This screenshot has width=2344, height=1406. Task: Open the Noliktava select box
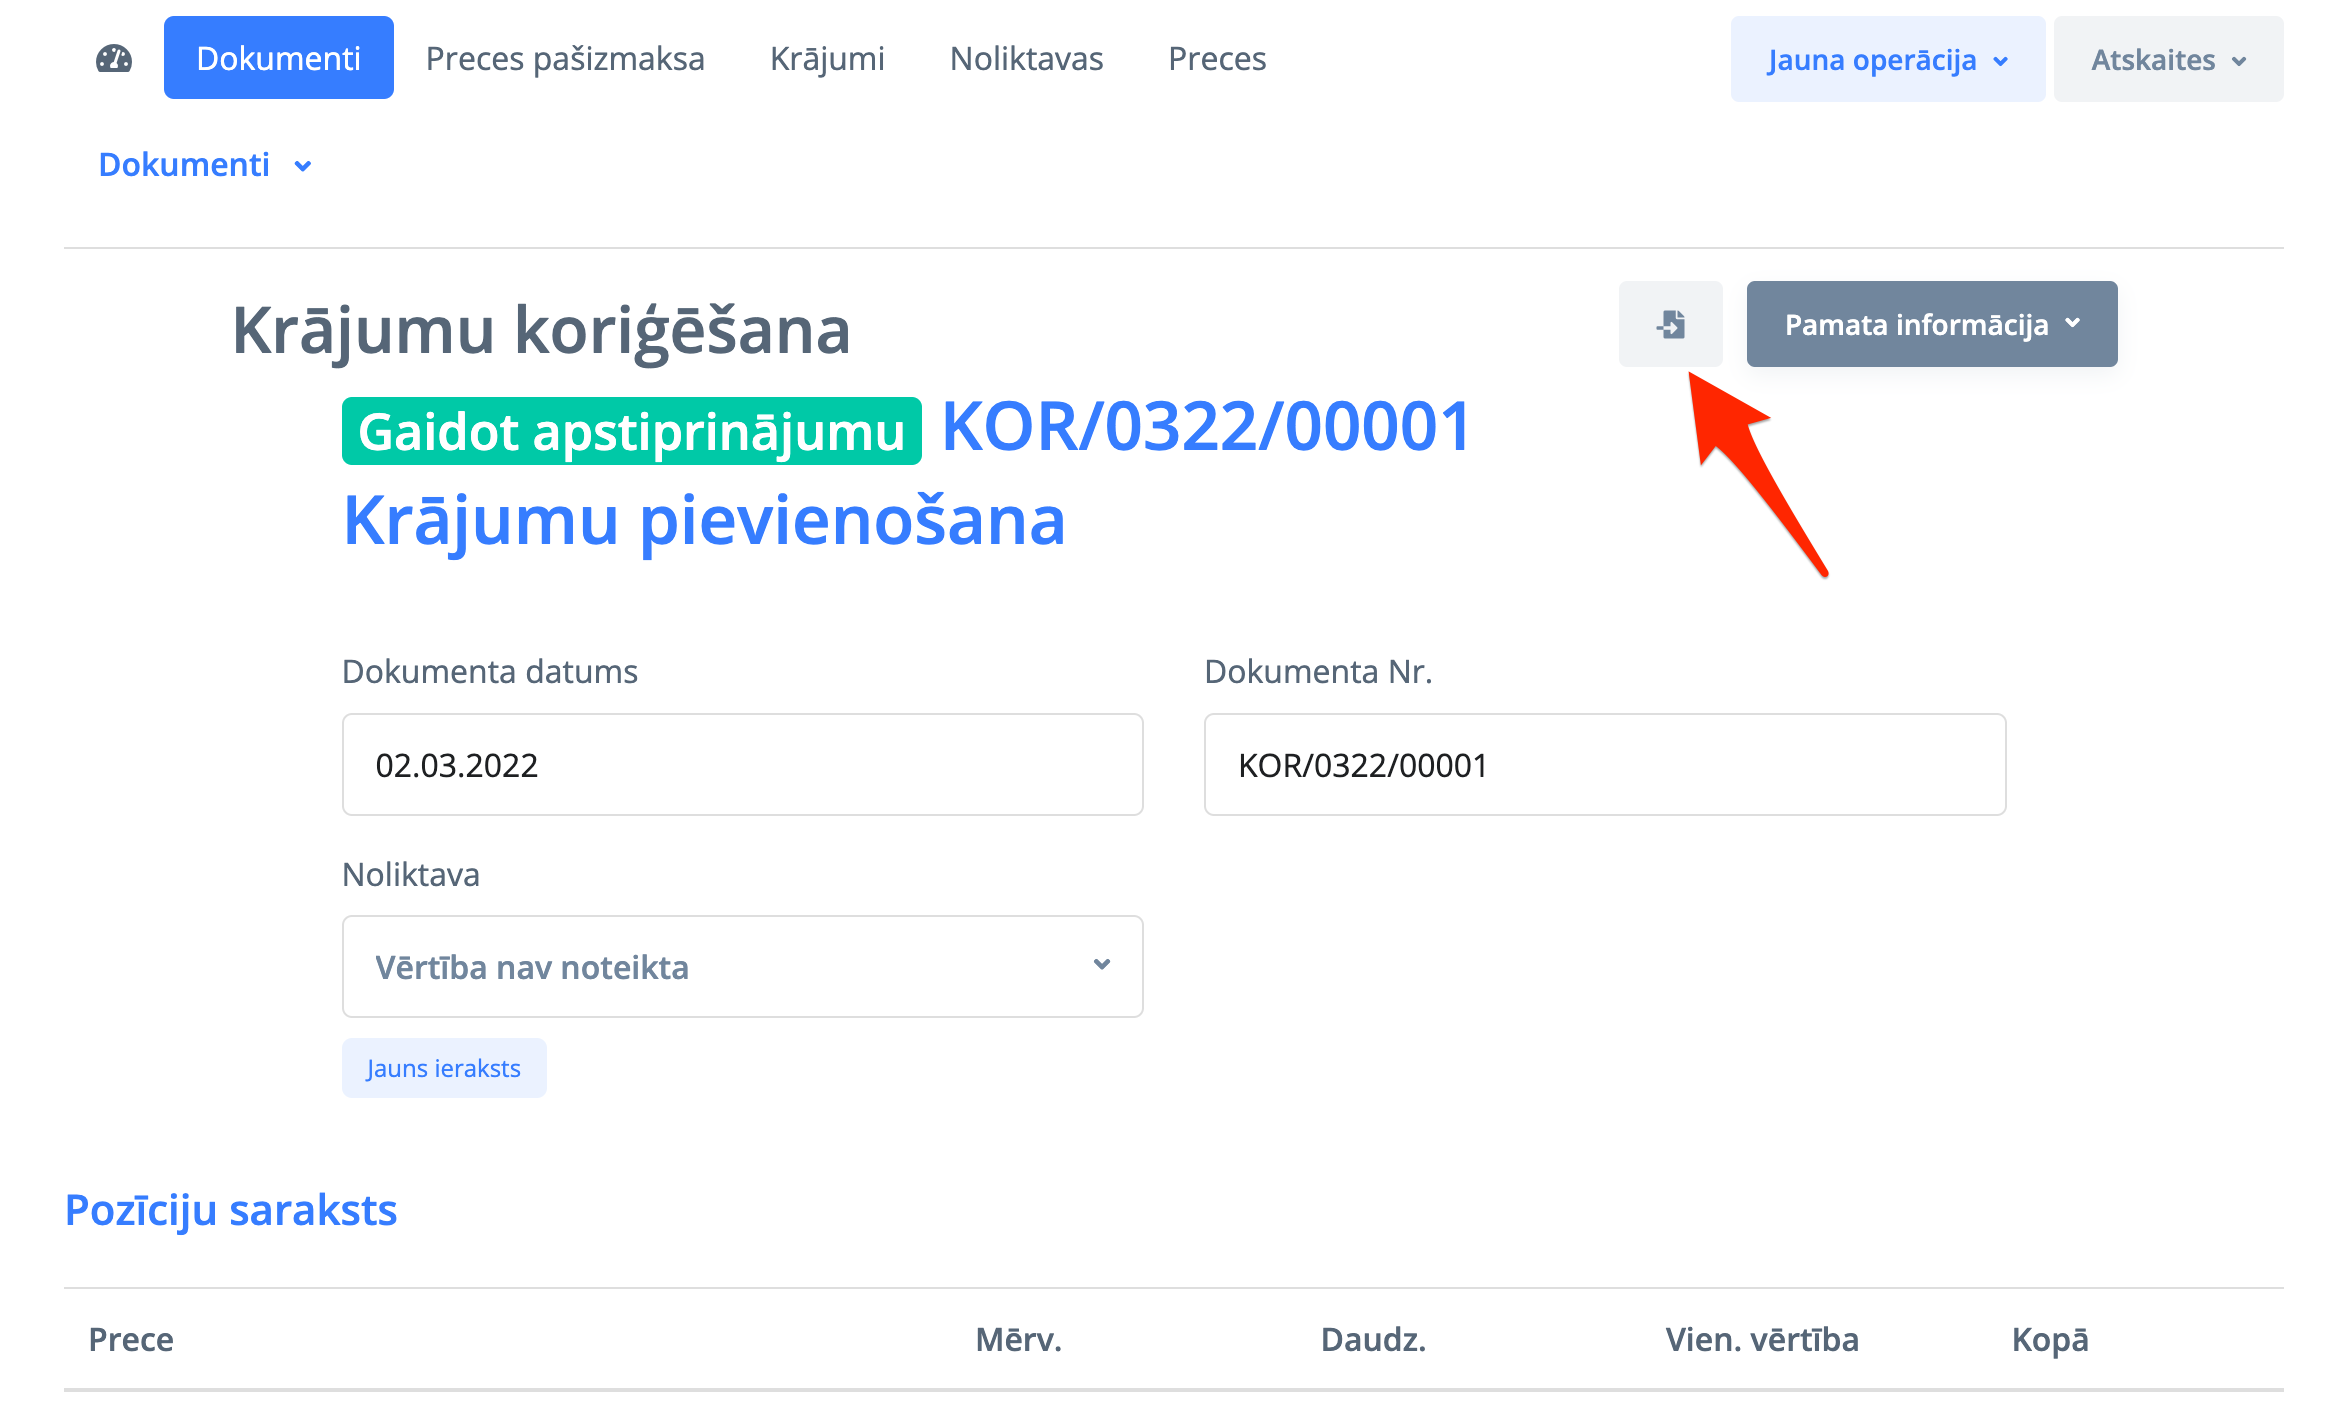[742, 966]
